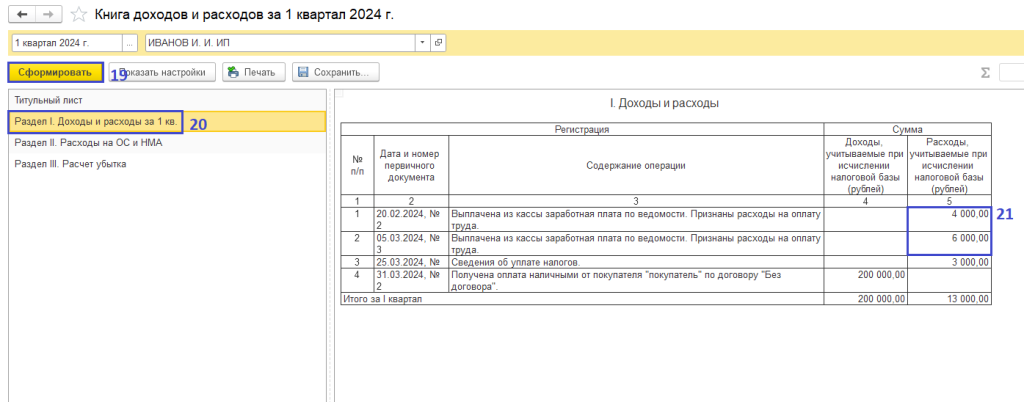Click date cell '05.03.2024, № 3'
This screenshot has width=1024, height=402.
[x=411, y=243]
